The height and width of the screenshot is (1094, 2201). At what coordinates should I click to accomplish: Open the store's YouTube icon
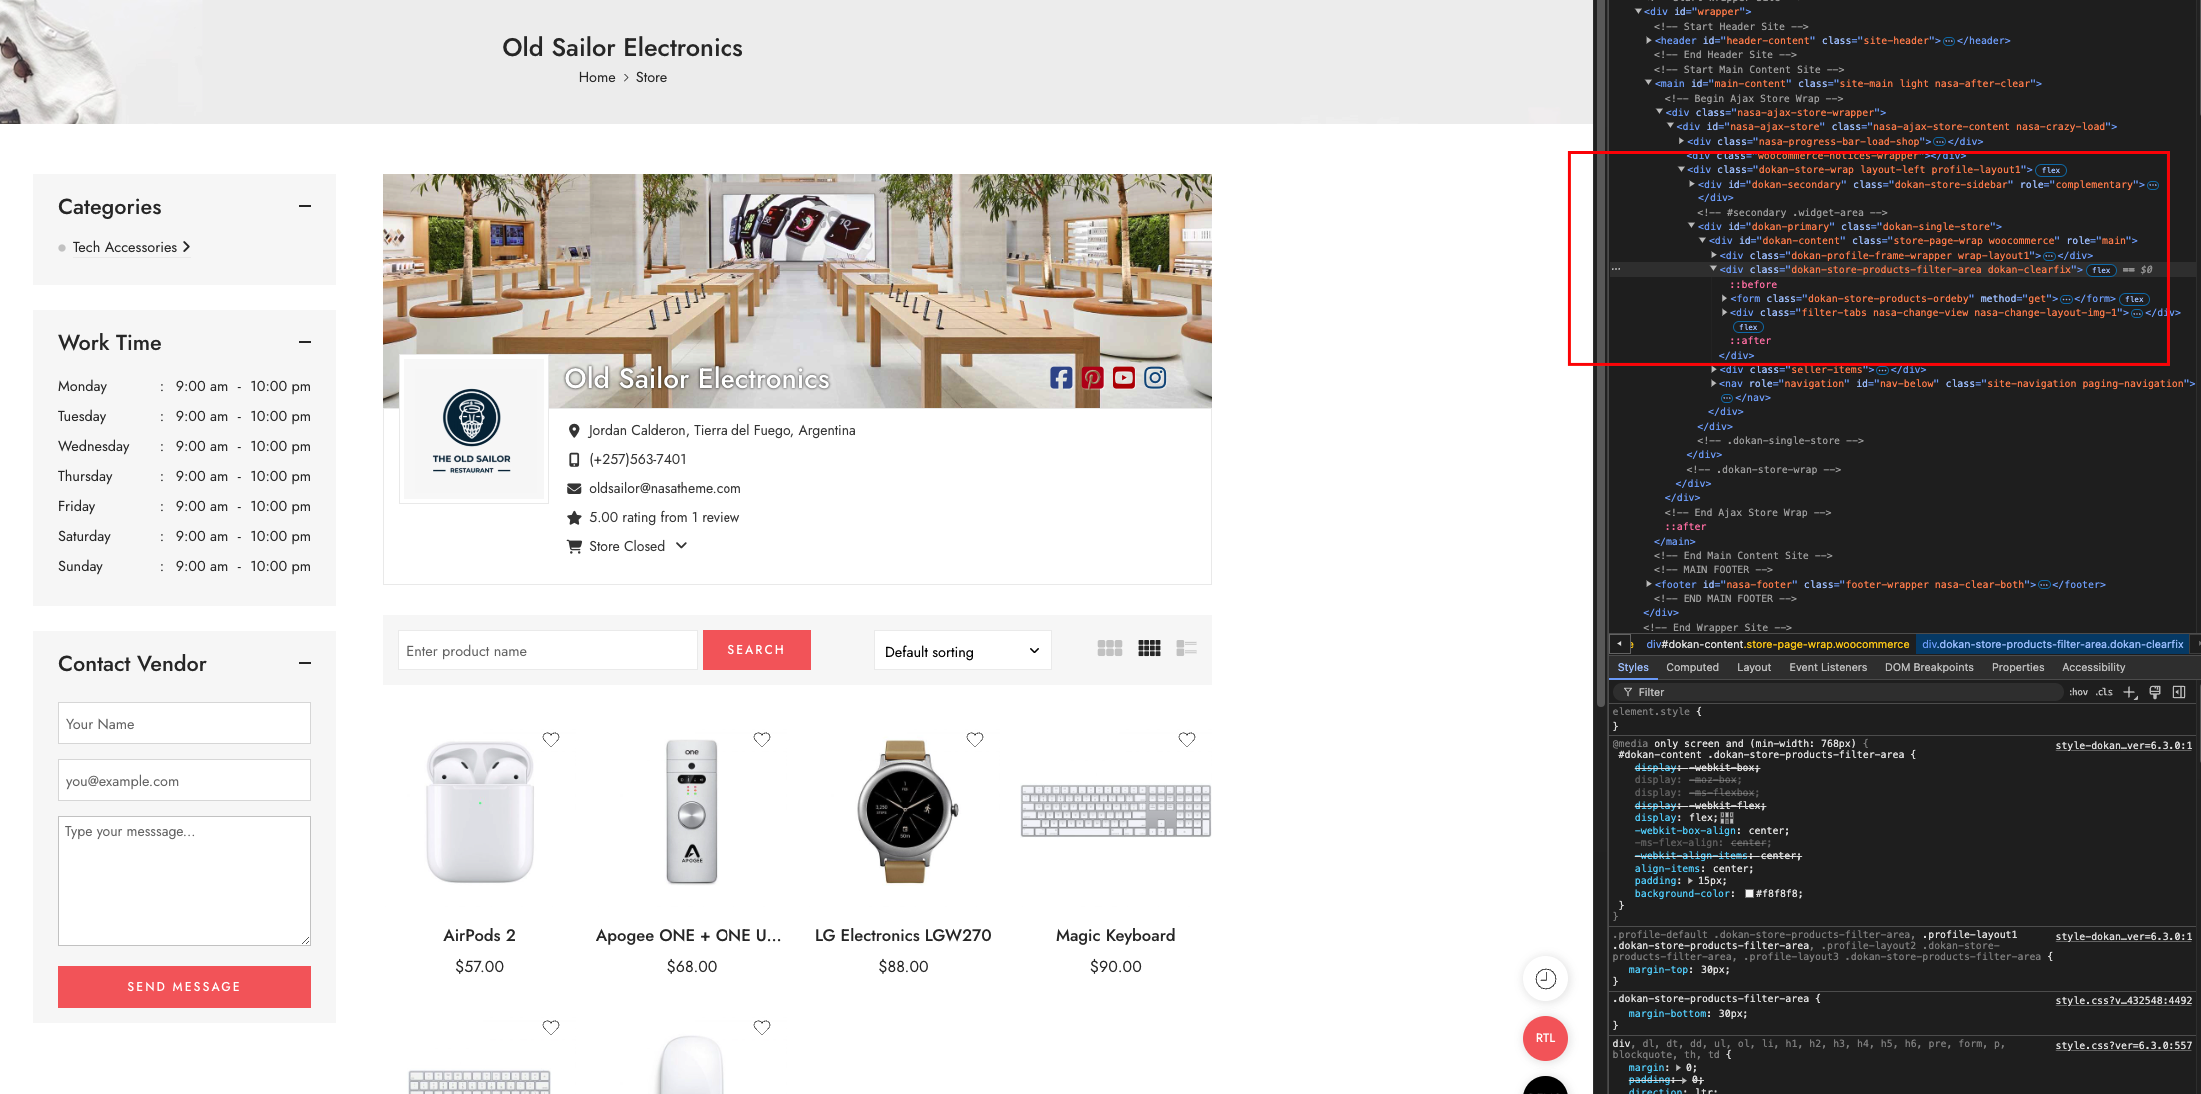tap(1124, 378)
